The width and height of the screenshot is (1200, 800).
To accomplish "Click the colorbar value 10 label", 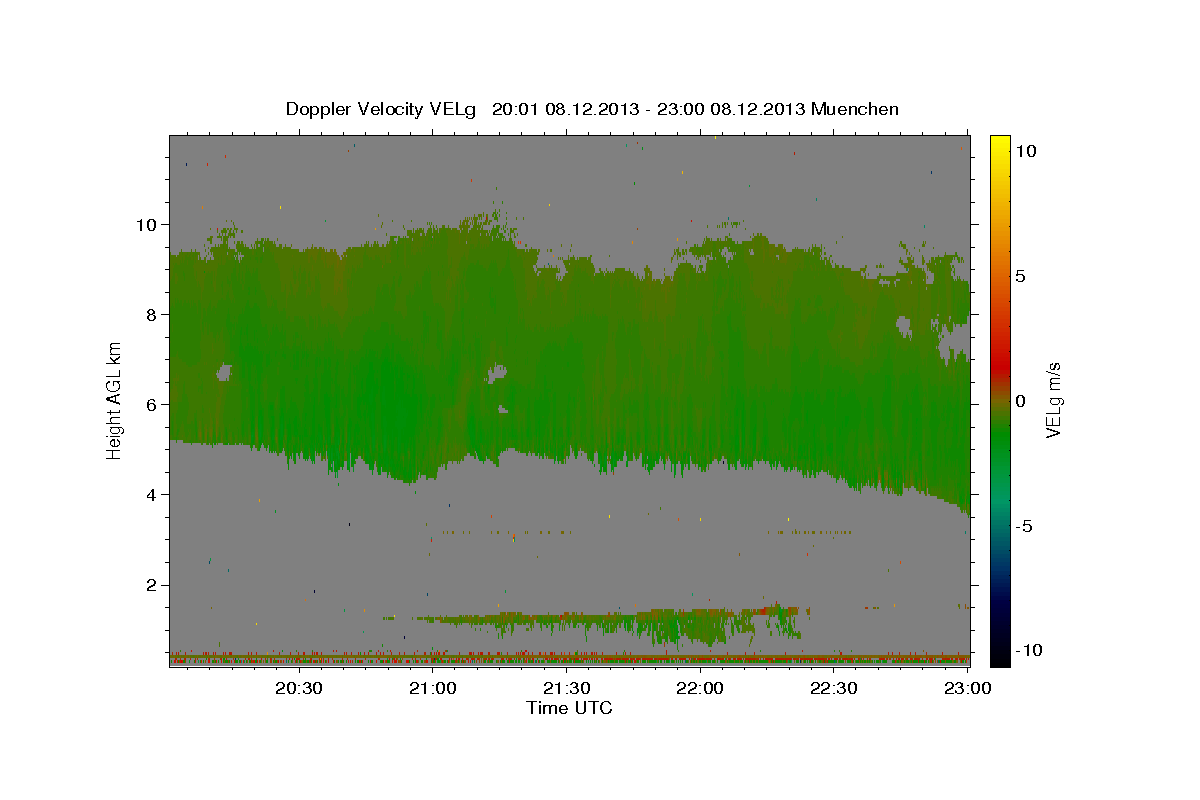I will coord(1025,150).
